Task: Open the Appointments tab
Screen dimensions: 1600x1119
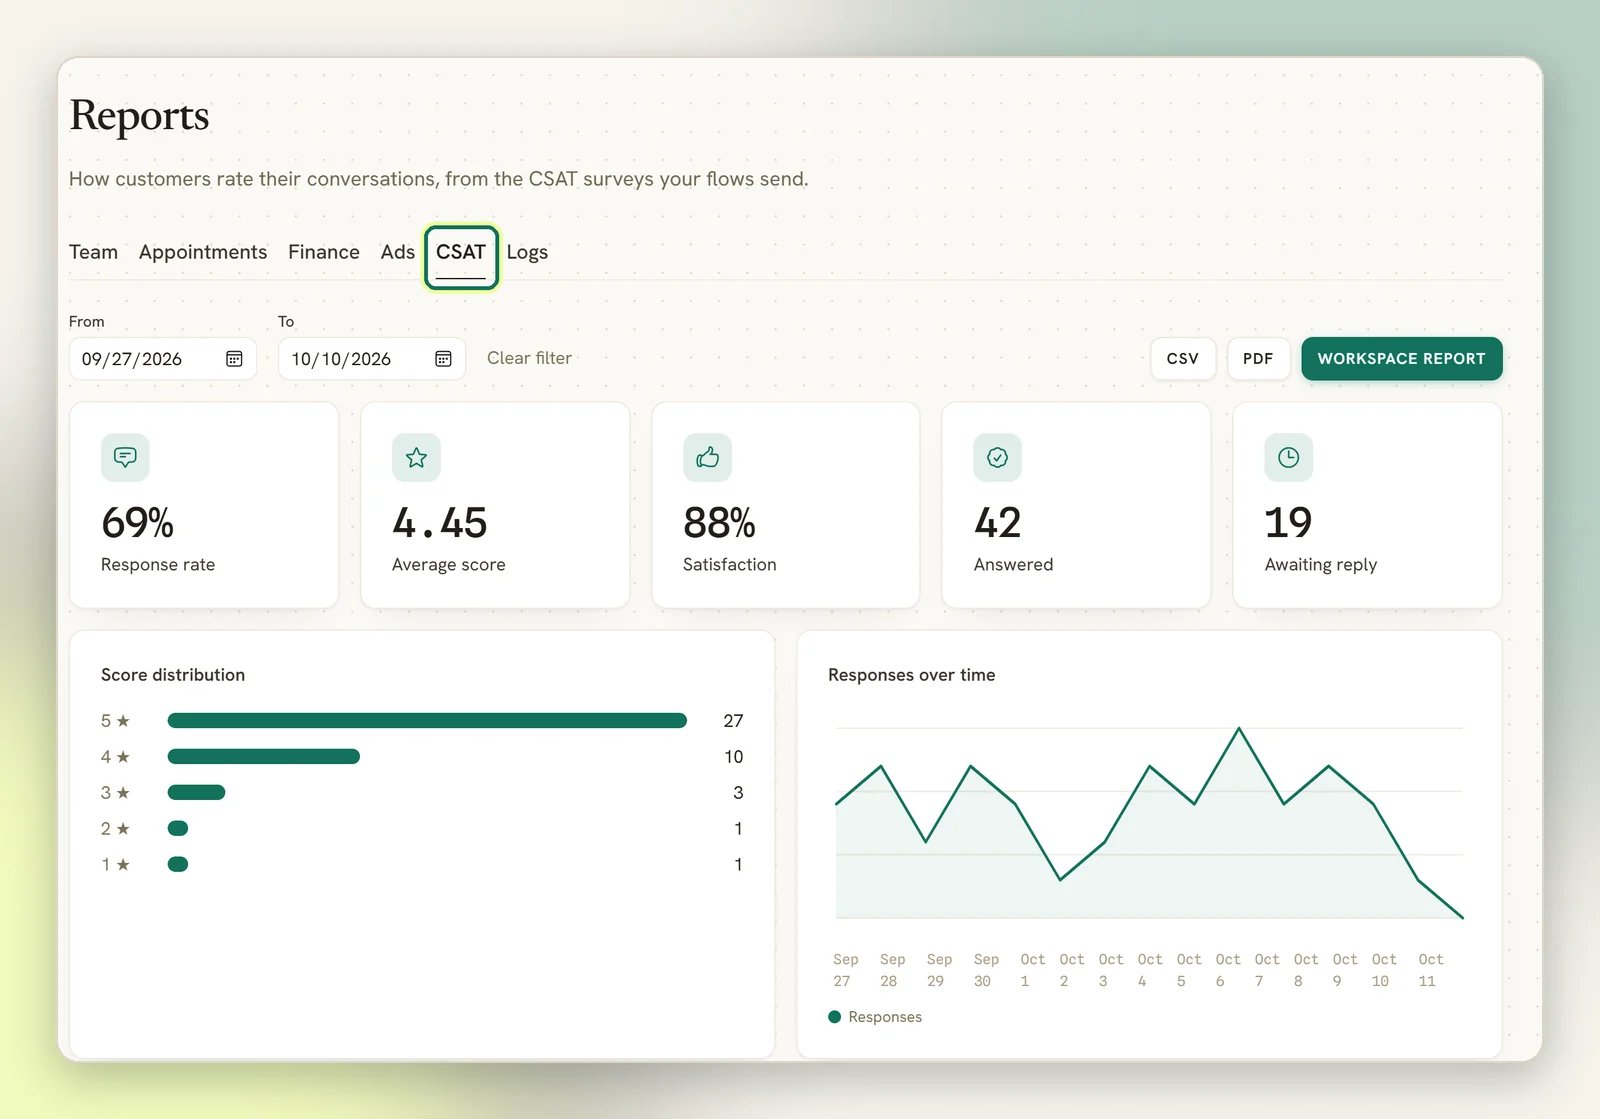Action: tap(203, 252)
